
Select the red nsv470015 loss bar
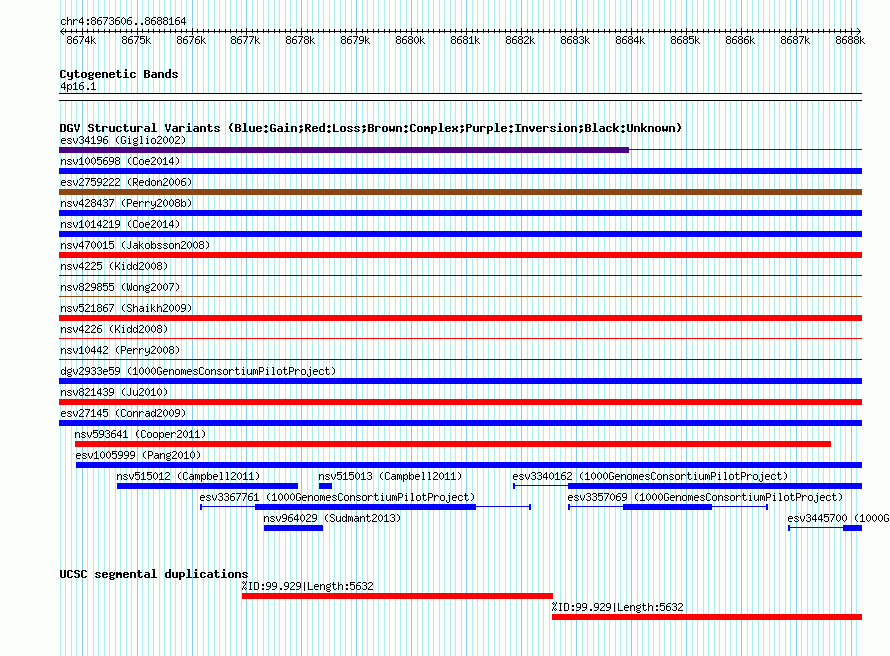point(460,255)
